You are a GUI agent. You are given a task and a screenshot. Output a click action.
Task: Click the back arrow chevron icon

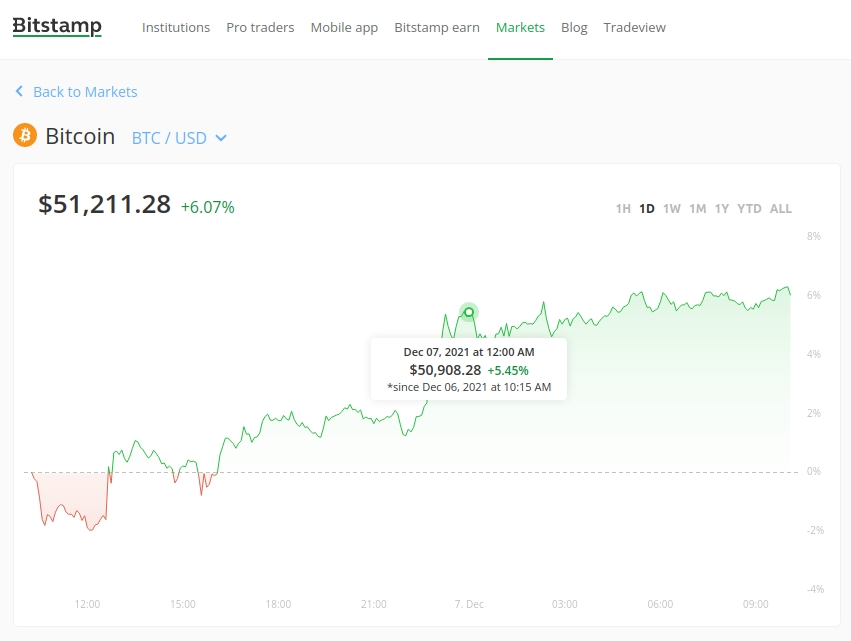coord(19,91)
